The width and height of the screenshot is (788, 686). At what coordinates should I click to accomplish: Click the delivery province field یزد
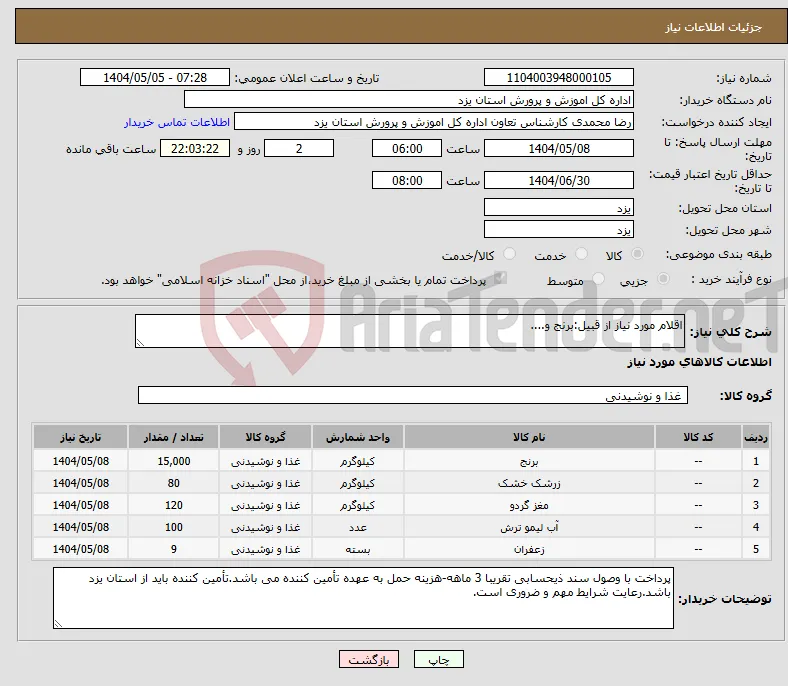click(558, 207)
